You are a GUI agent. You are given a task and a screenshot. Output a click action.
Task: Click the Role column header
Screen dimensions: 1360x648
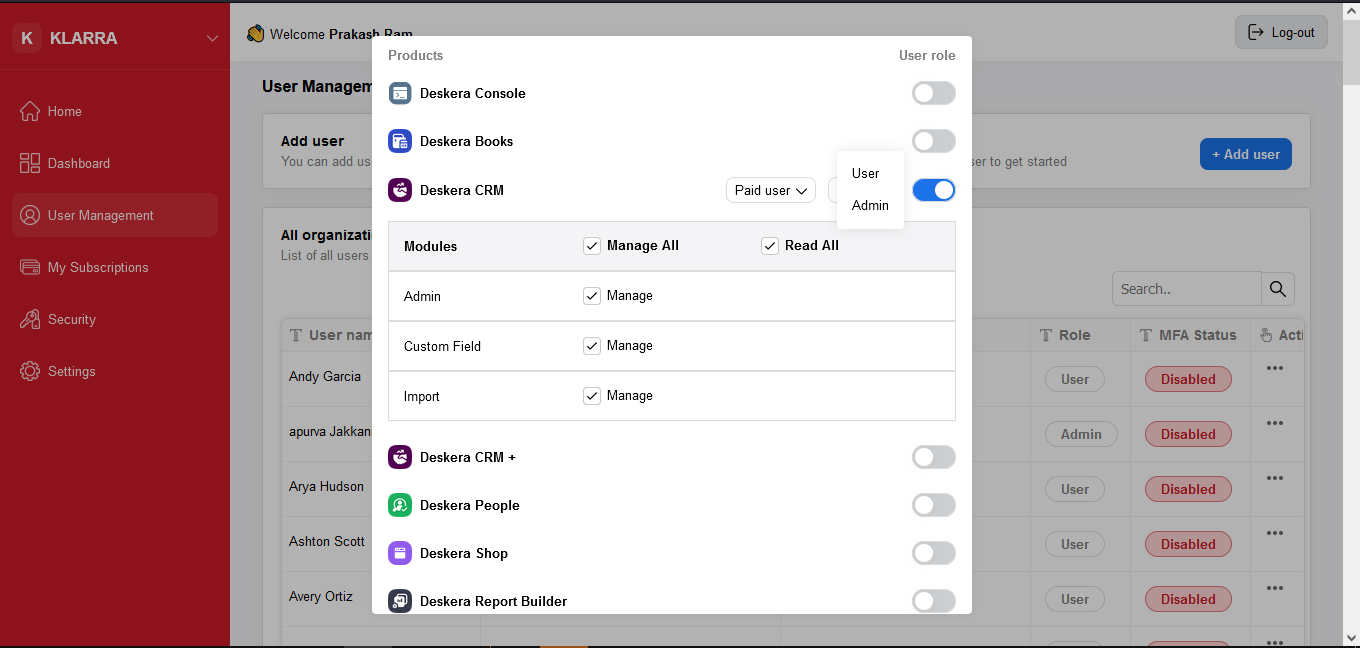(1075, 335)
